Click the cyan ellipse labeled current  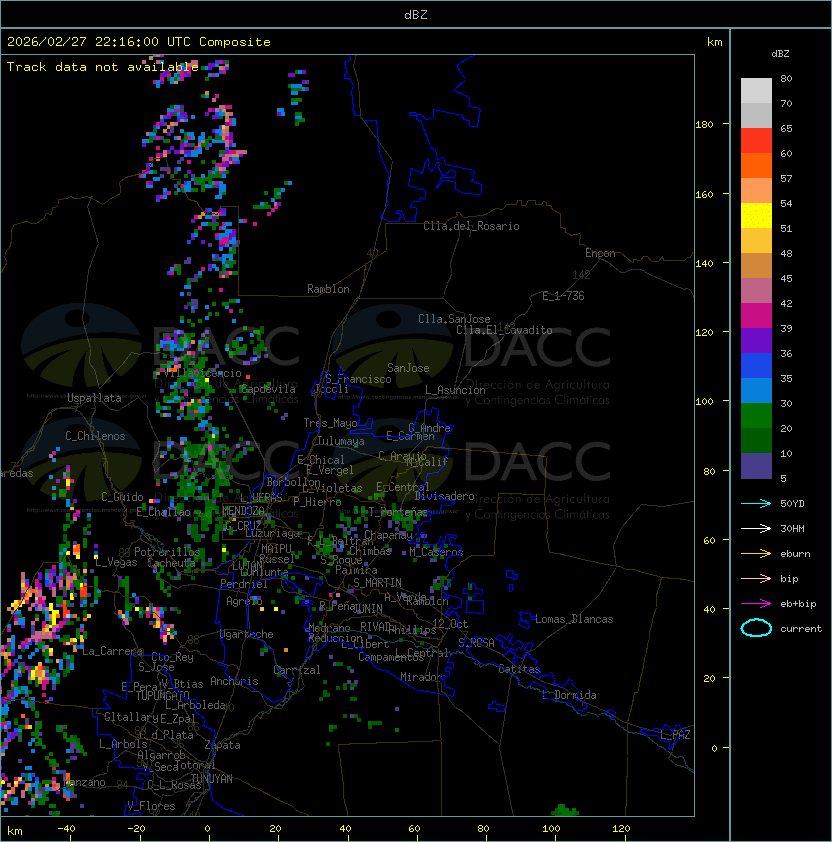(x=756, y=628)
